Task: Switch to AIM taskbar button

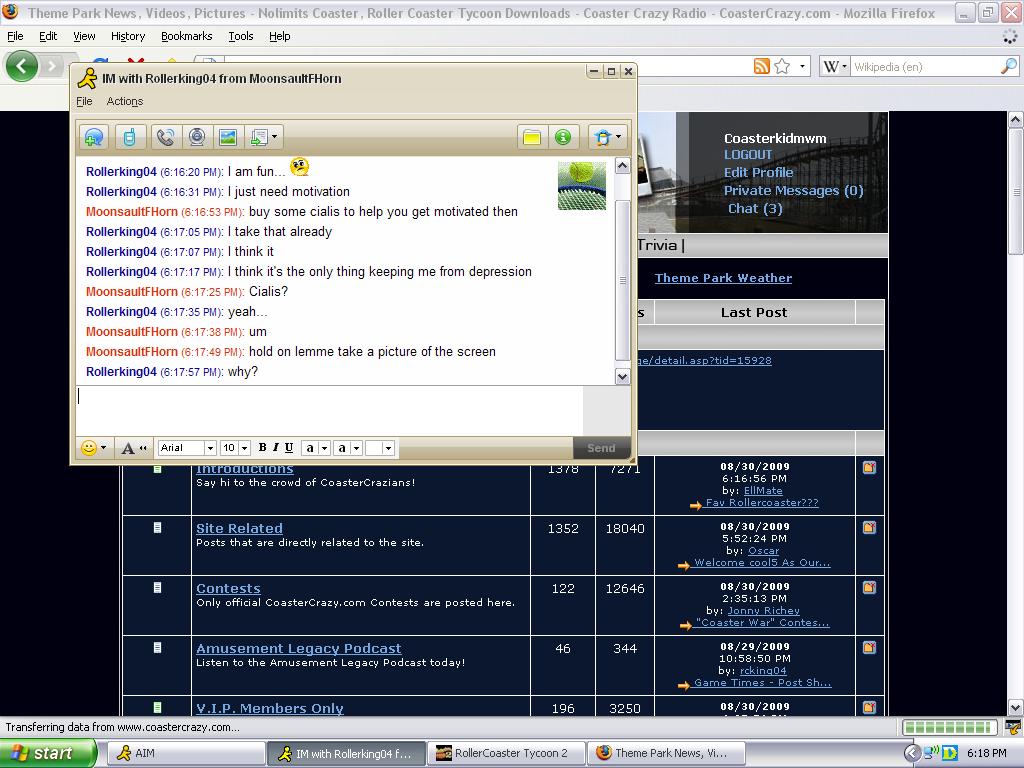Action: point(188,753)
